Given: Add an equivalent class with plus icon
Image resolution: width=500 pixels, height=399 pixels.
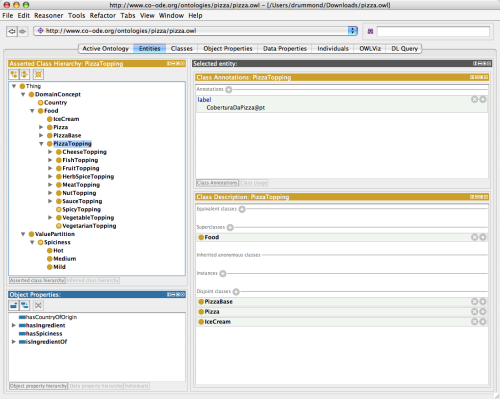Looking at the screenshot, I should click(x=242, y=209).
